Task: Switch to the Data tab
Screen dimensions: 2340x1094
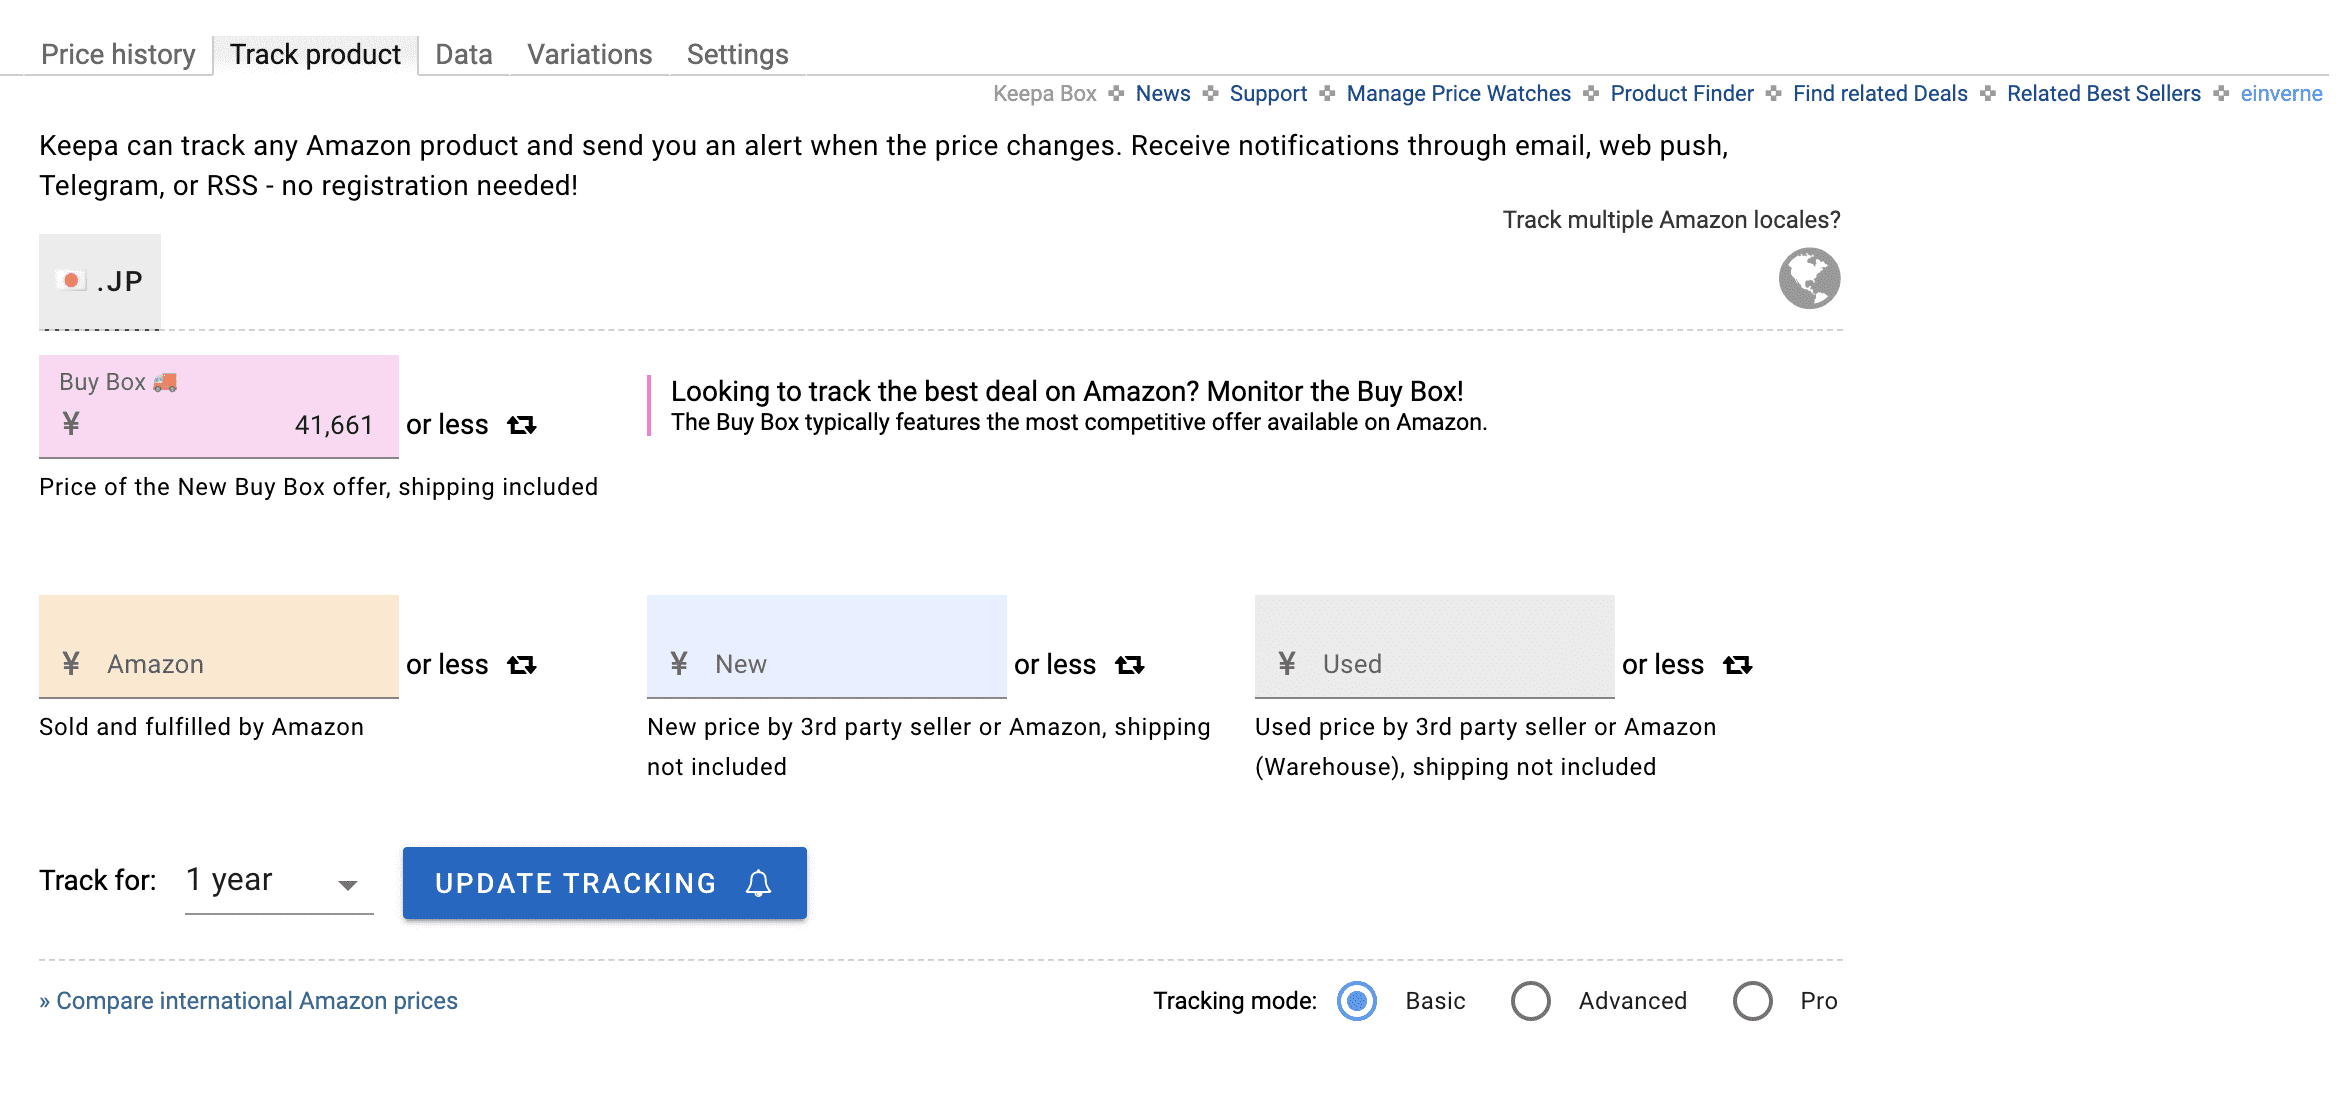Action: coord(463,54)
